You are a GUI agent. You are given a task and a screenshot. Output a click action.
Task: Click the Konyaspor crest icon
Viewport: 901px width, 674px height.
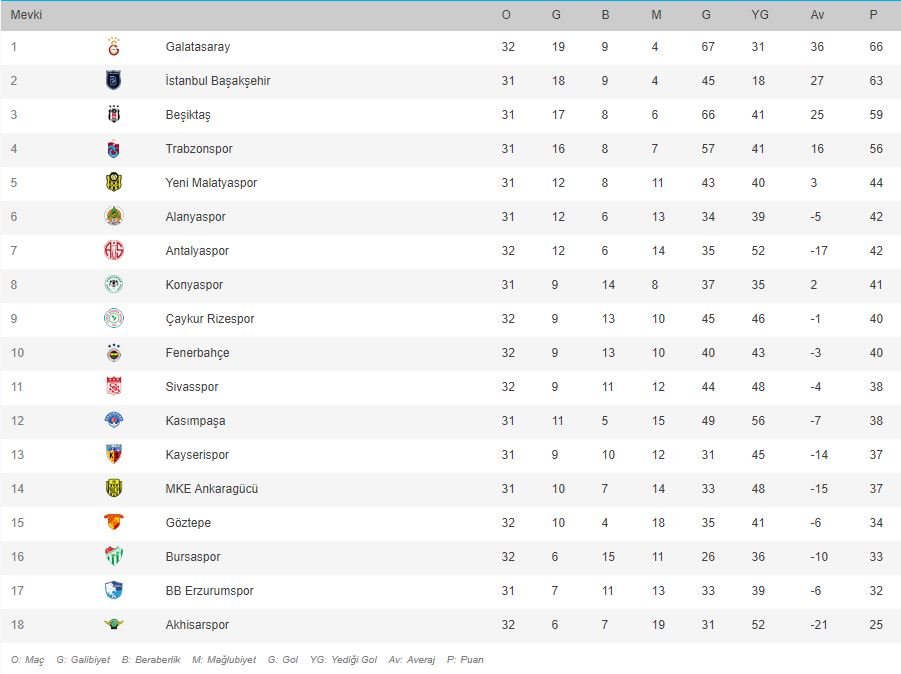click(114, 285)
